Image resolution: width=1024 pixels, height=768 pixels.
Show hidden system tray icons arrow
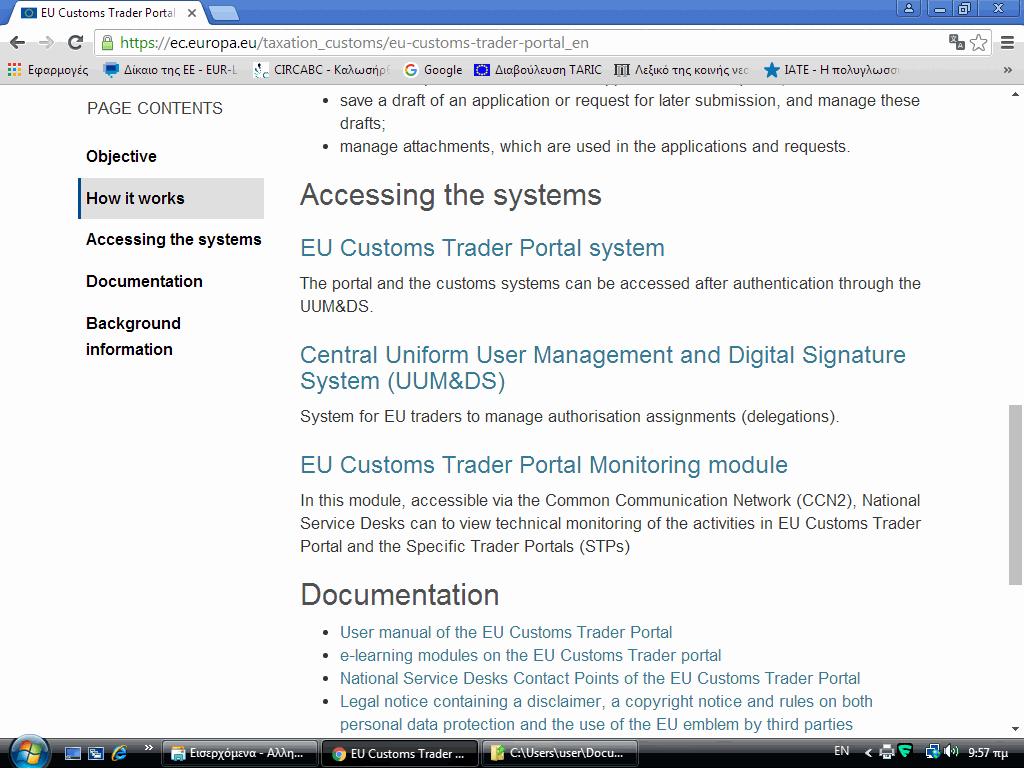pyautogui.click(x=868, y=752)
